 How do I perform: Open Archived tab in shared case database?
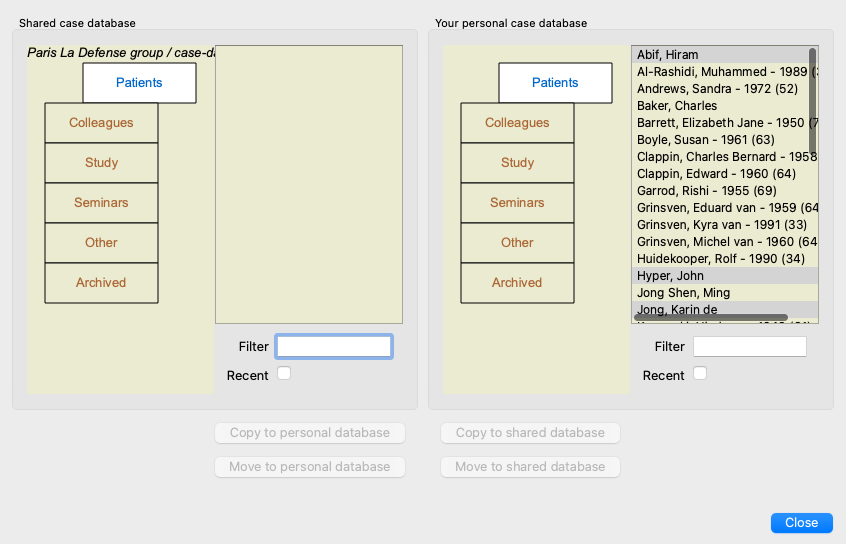tap(101, 283)
